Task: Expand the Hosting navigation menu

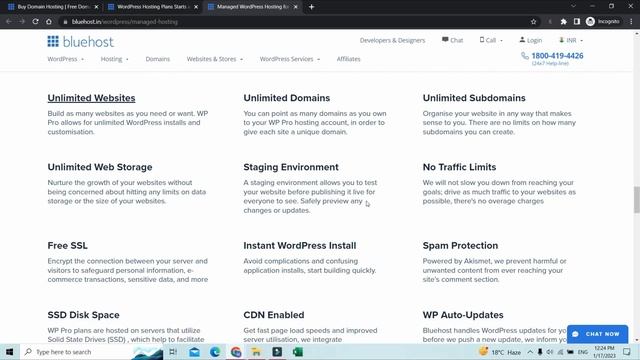Action: [115, 59]
